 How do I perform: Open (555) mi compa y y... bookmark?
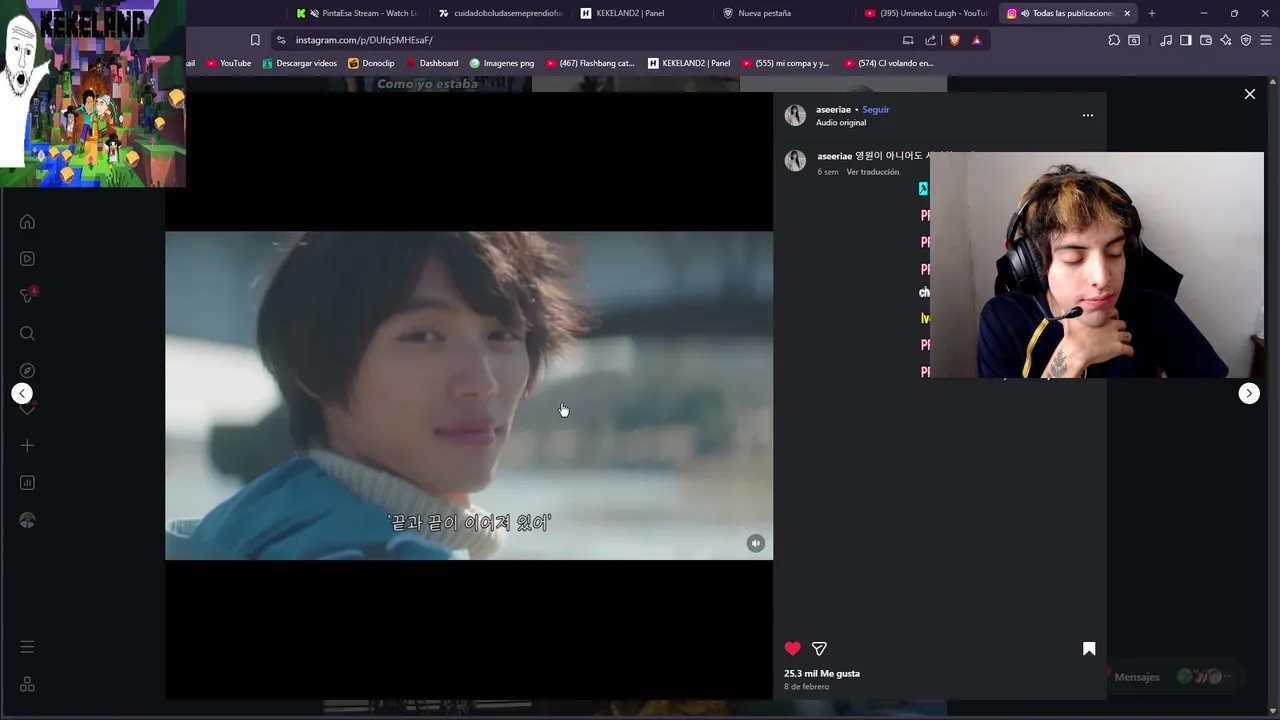[x=785, y=63]
